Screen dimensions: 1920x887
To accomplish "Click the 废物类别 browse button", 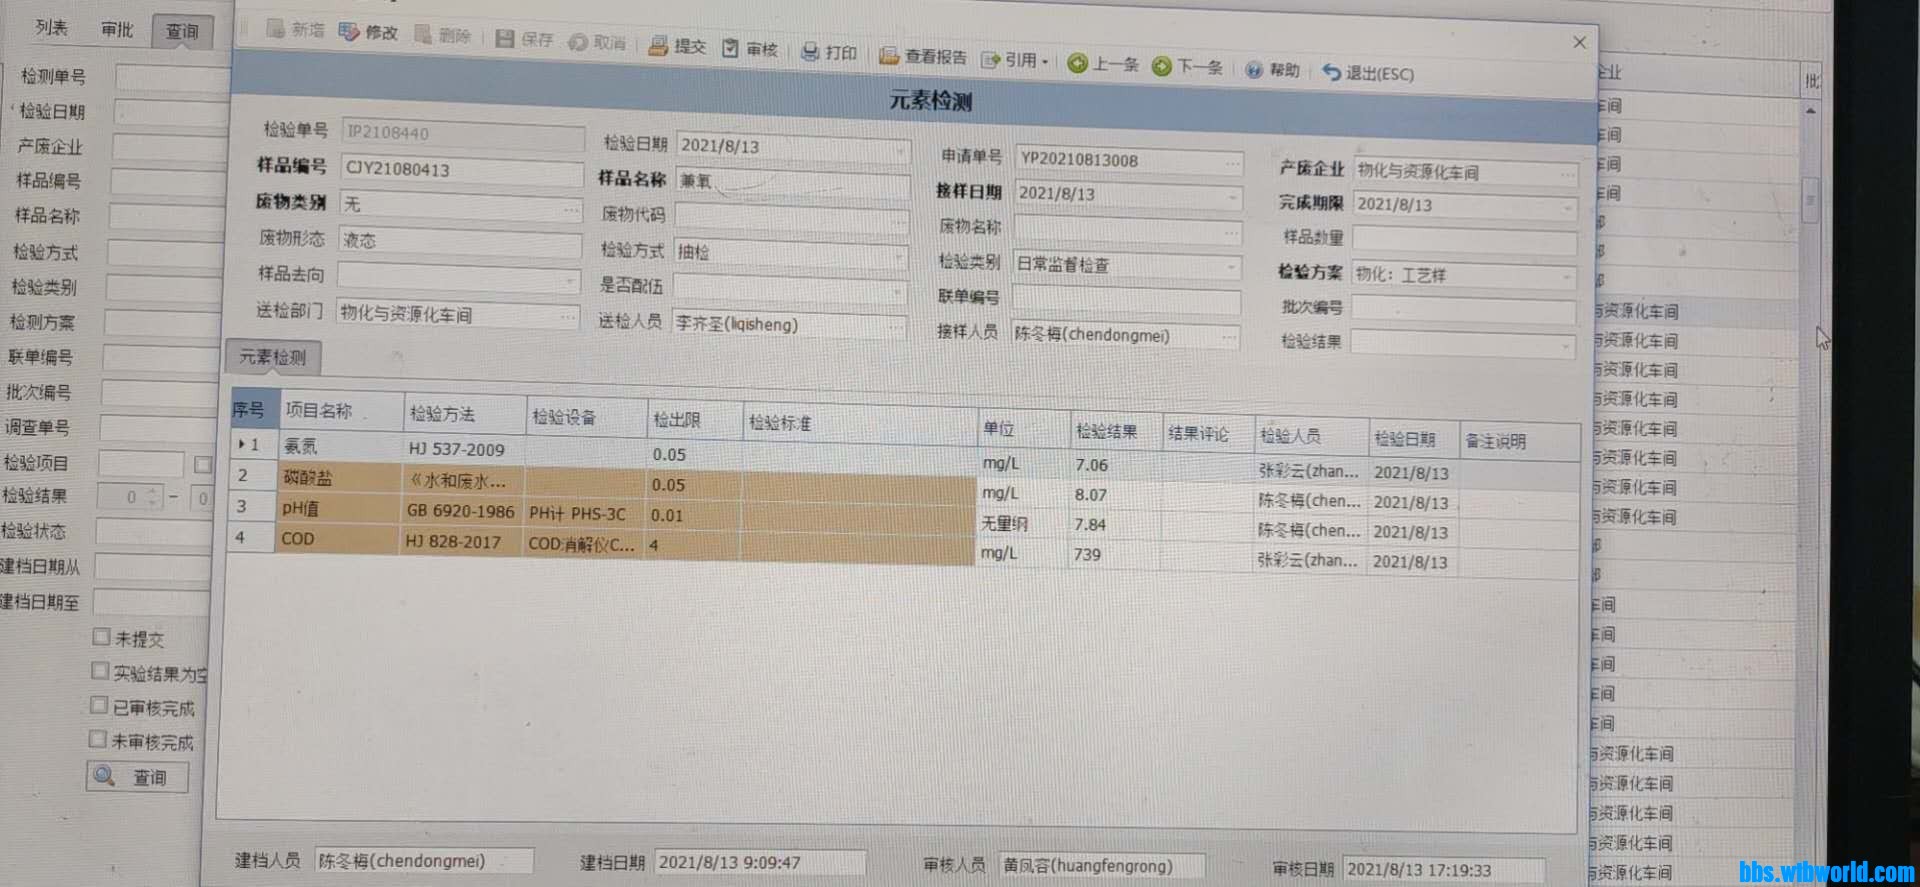I will pyautogui.click(x=570, y=210).
